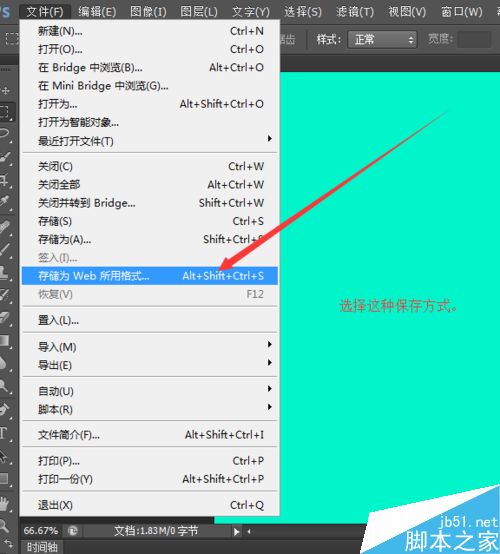The image size is (500, 554).
Task: Choose 存储(S) entry
Action: coord(150,222)
